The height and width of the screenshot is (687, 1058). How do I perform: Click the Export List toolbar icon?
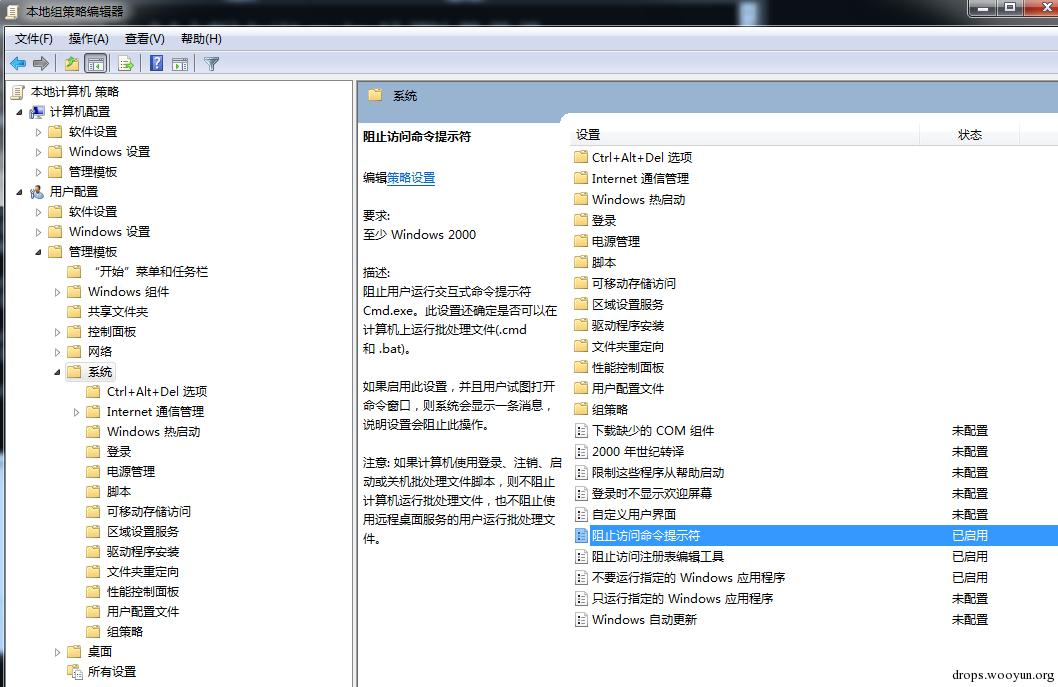click(x=124, y=62)
